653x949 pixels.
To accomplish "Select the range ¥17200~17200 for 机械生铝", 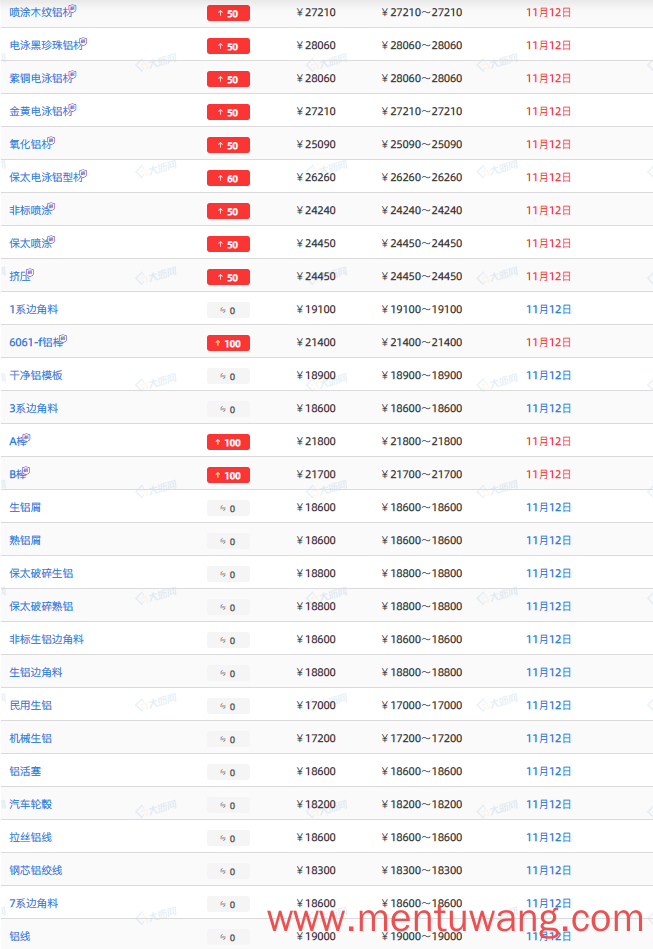I will [422, 738].
